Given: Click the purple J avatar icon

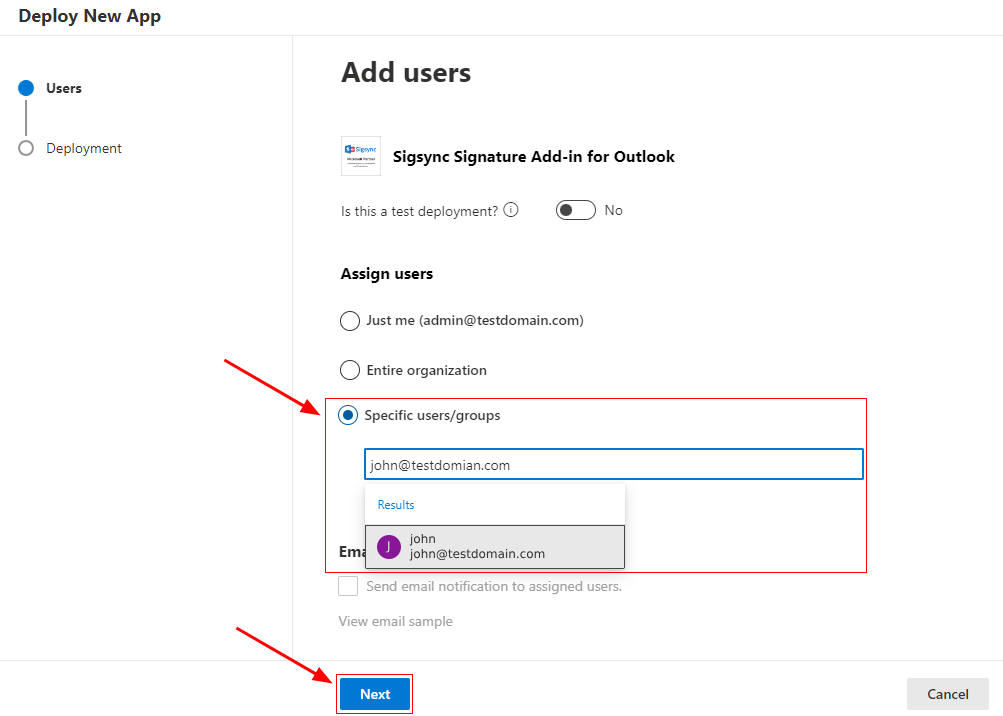Looking at the screenshot, I should 389,546.
